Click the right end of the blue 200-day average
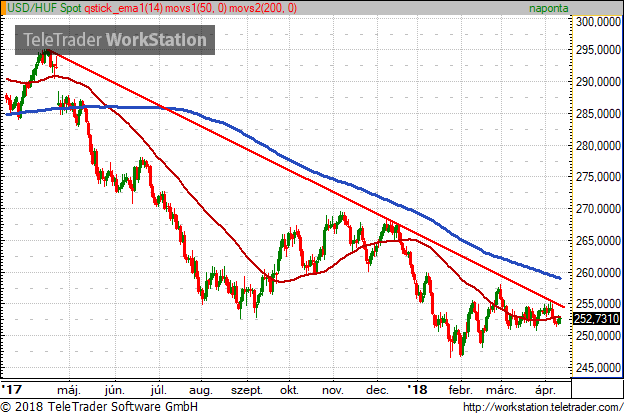Screen dimensions: 624x416 pyautogui.click(x=560, y=278)
